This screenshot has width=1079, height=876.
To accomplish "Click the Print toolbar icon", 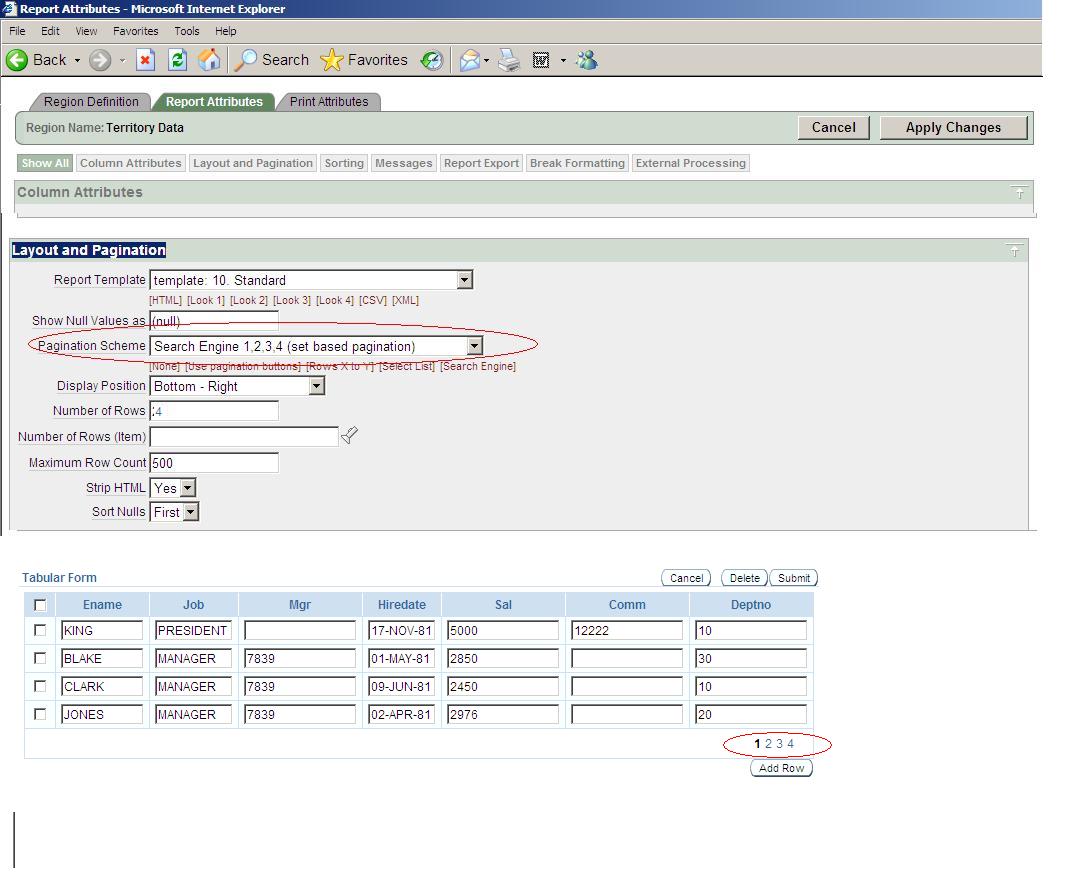I will coord(510,60).
